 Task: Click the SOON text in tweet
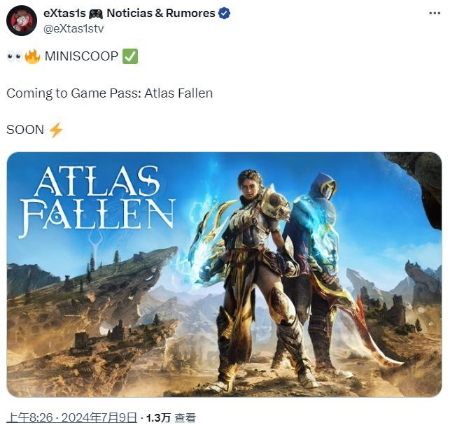pos(25,130)
